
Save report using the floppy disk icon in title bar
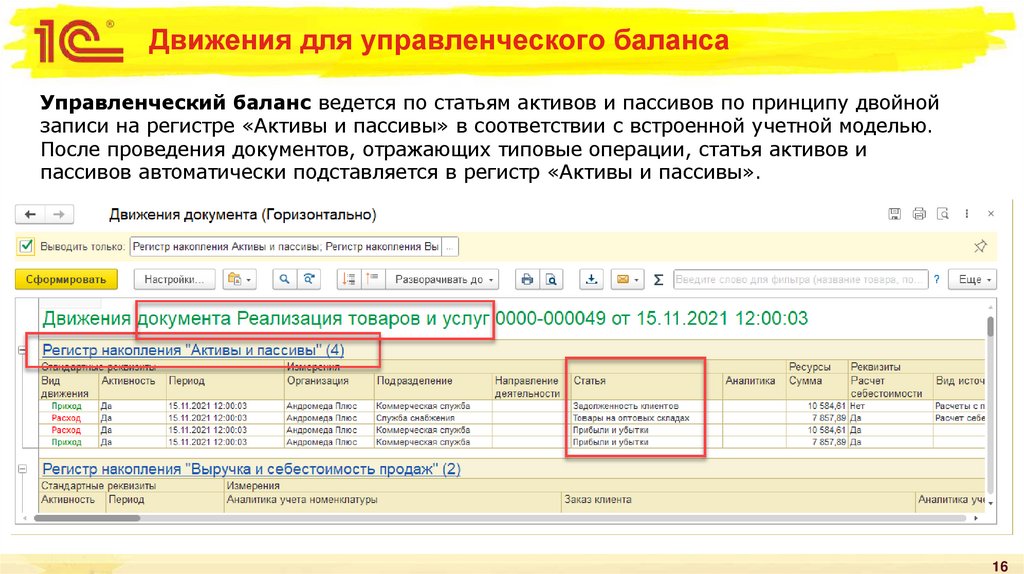pyautogui.click(x=895, y=214)
